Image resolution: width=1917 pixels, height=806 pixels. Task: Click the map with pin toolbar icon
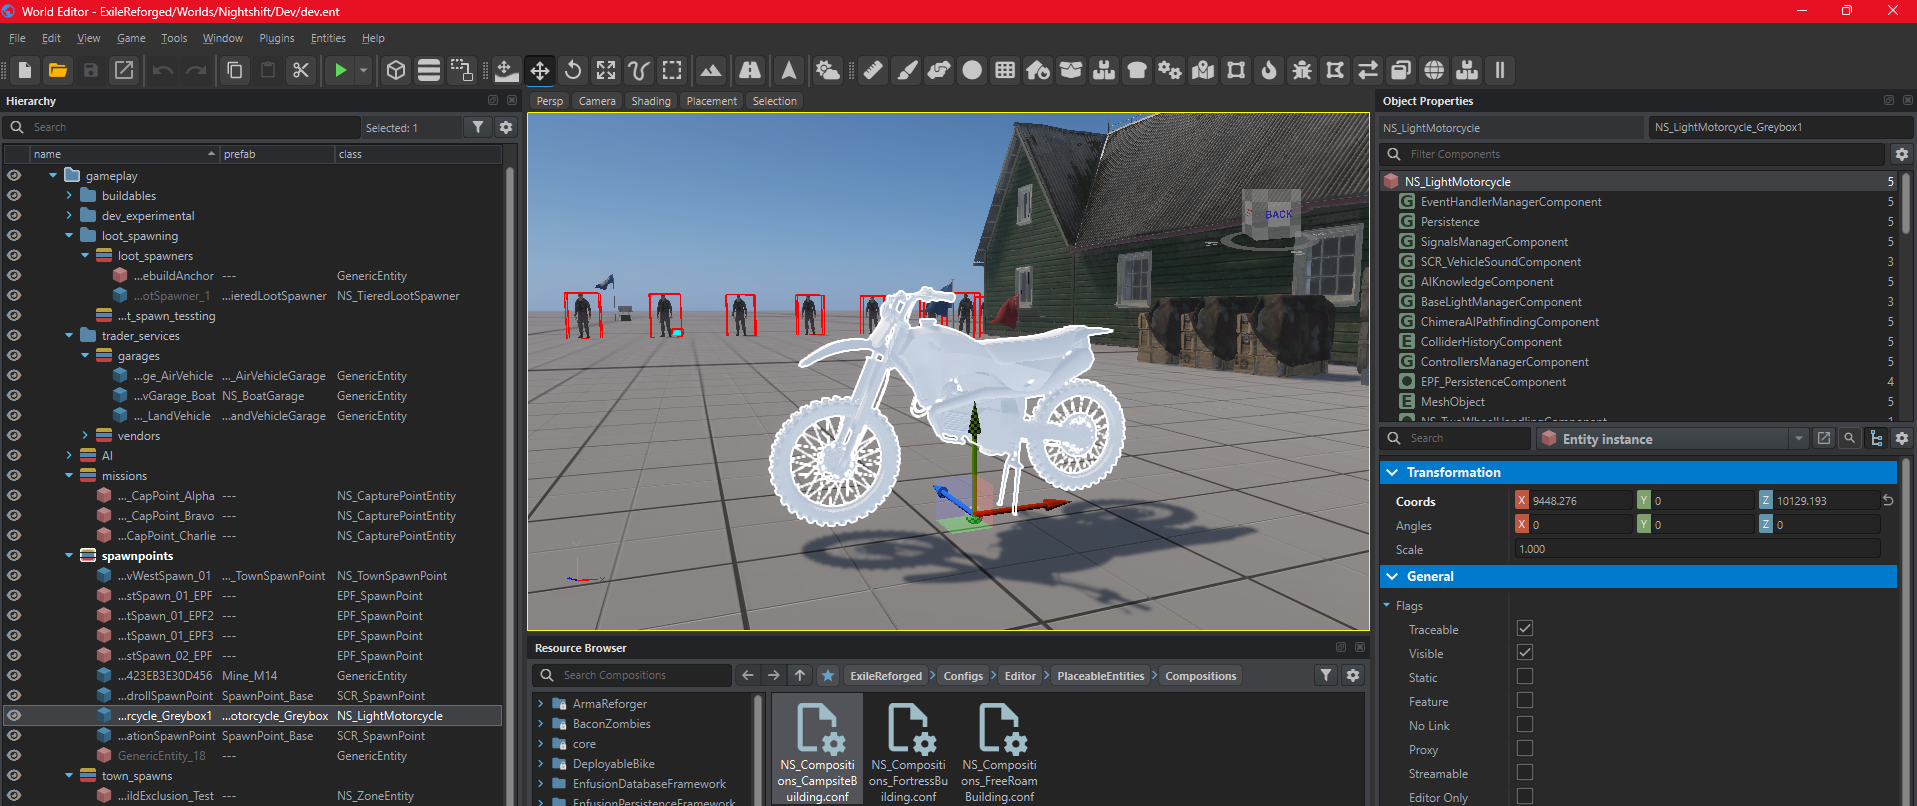point(1203,70)
